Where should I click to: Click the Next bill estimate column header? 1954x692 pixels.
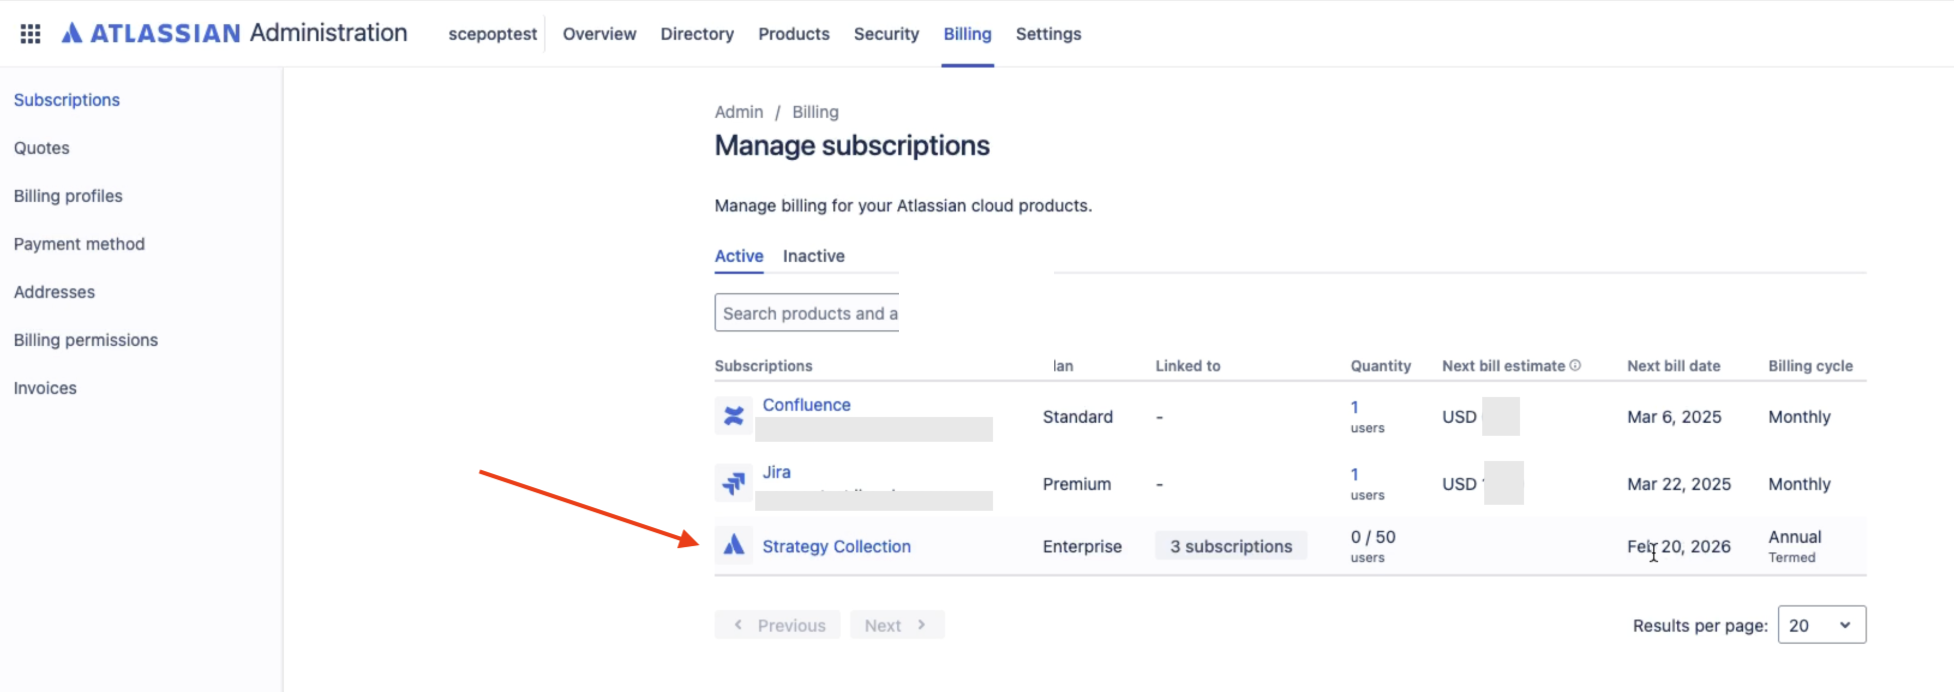coord(1503,366)
